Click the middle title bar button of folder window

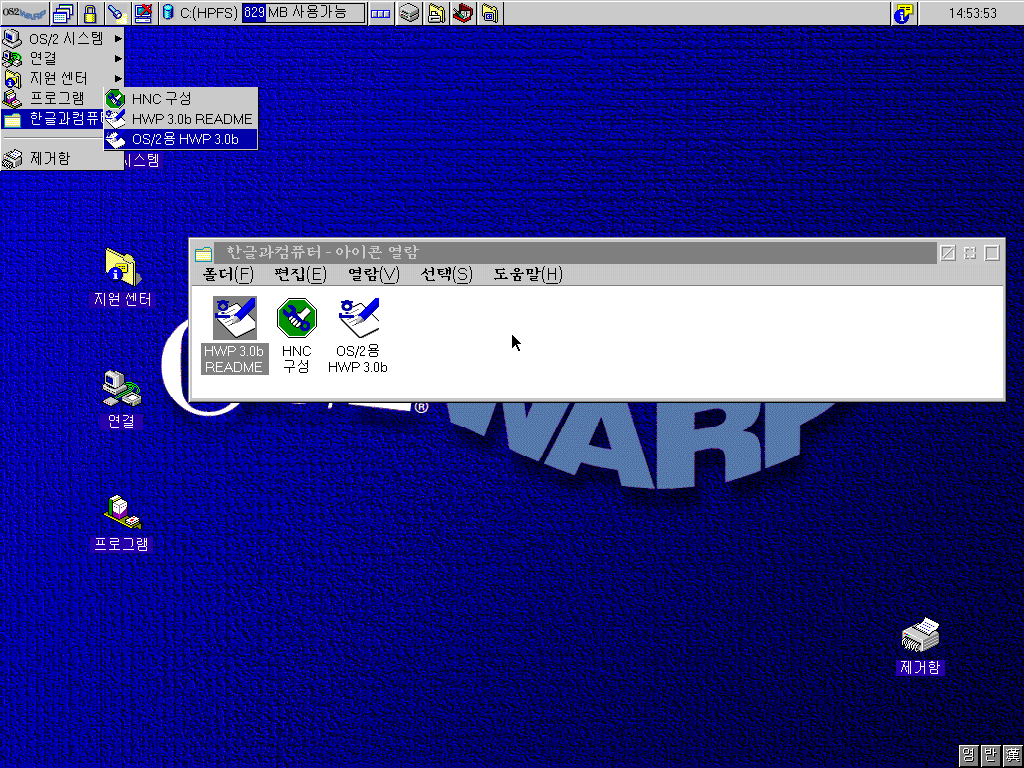coord(970,253)
